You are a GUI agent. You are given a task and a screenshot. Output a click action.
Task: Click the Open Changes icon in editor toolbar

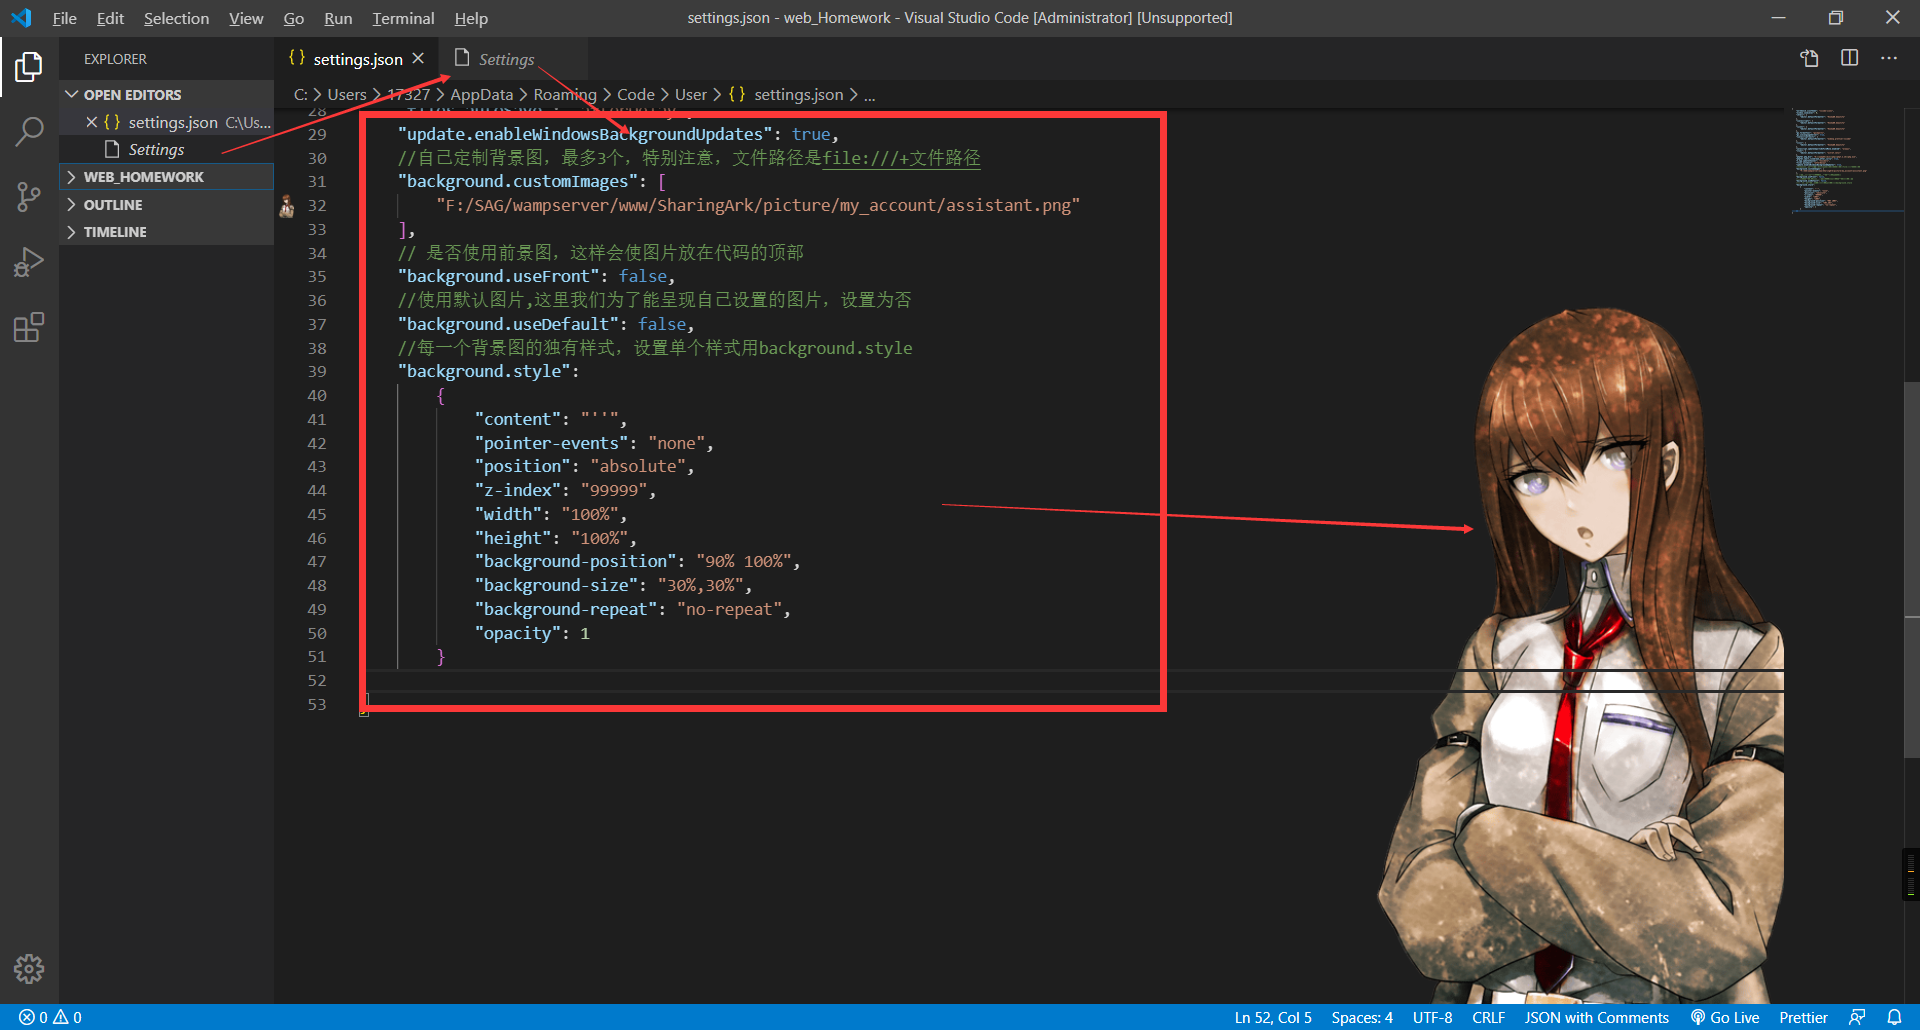(1808, 58)
